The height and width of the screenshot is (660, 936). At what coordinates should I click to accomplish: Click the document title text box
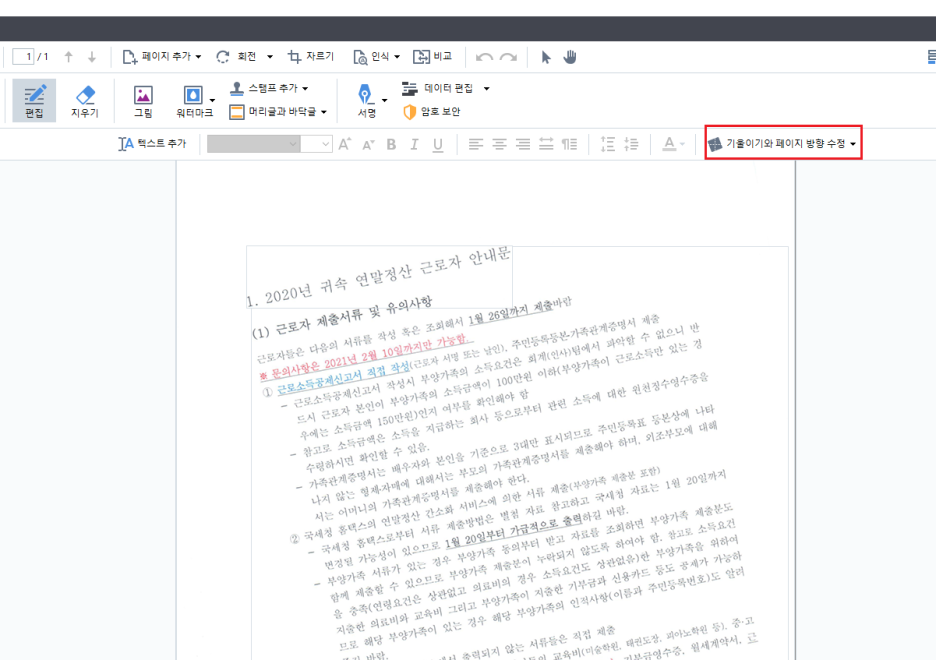click(380, 276)
